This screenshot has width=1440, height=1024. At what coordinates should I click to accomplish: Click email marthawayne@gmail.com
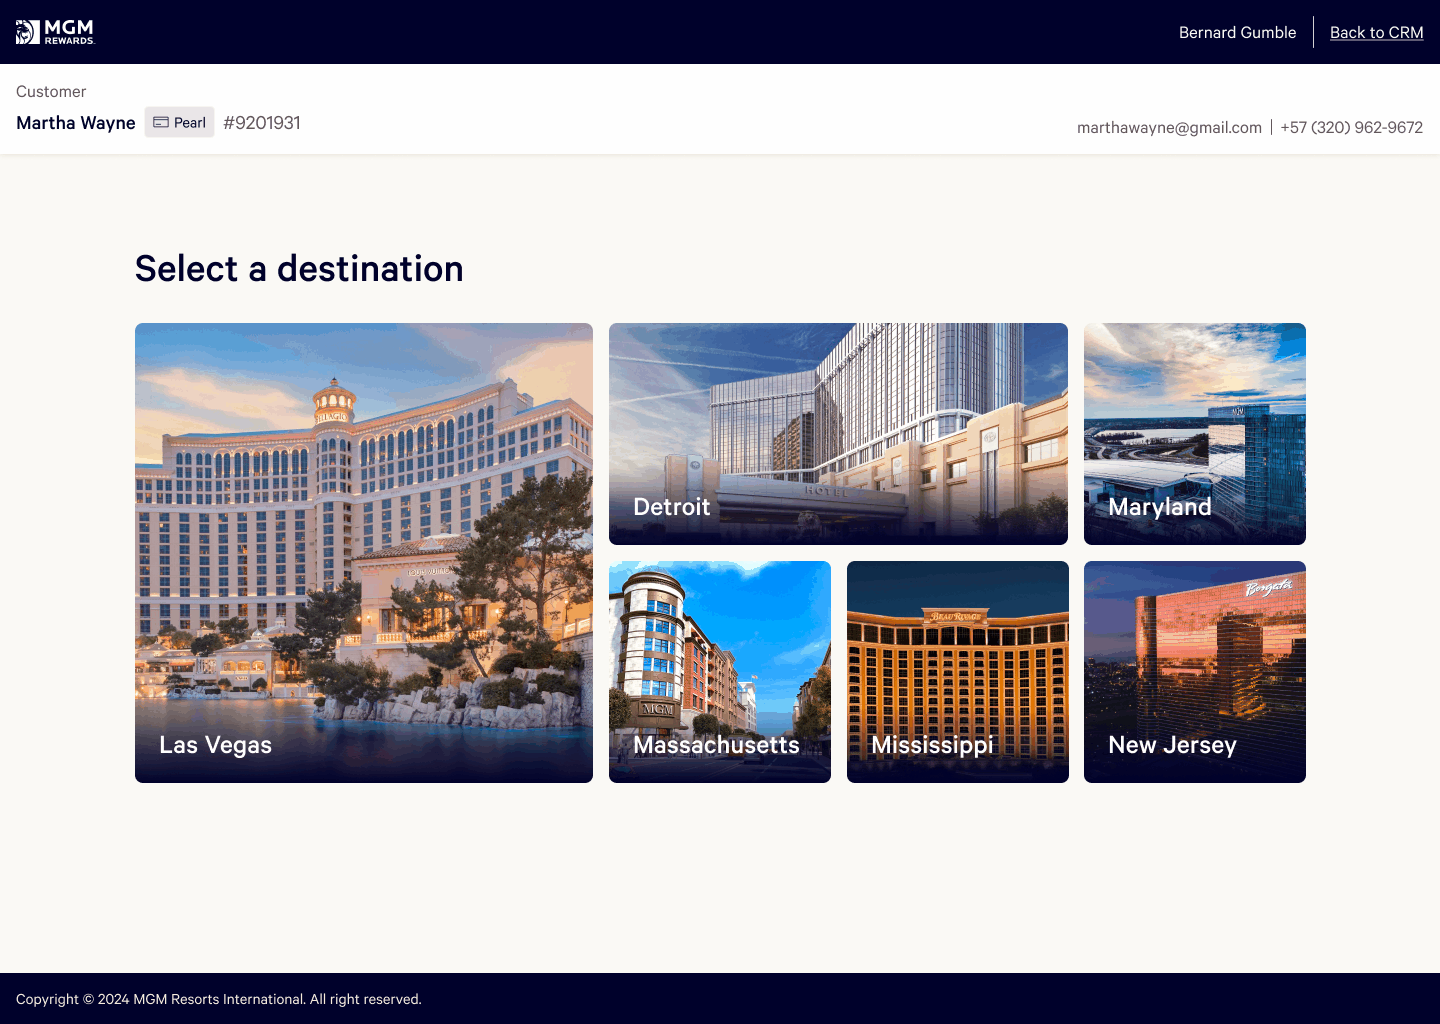[1169, 127]
